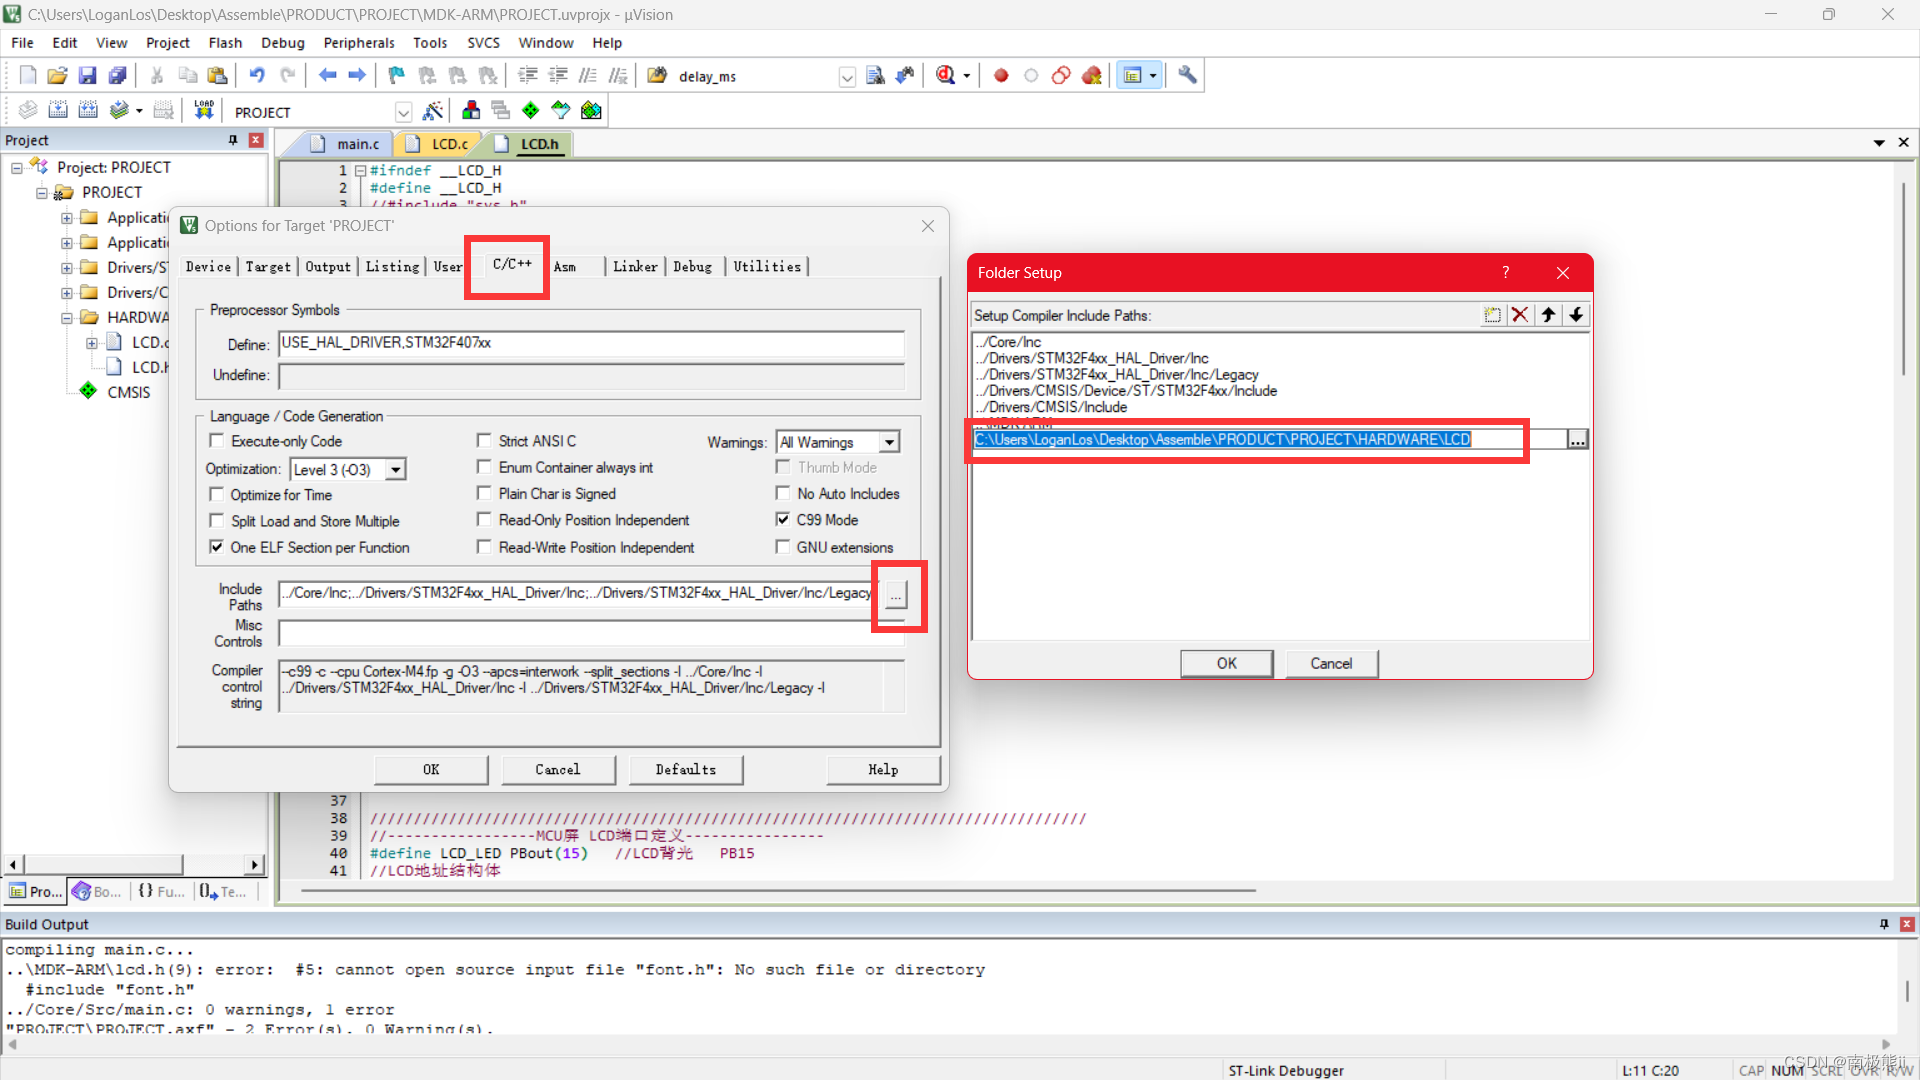Click the Options for Target wand icon
1920x1080 pixels.
[433, 111]
